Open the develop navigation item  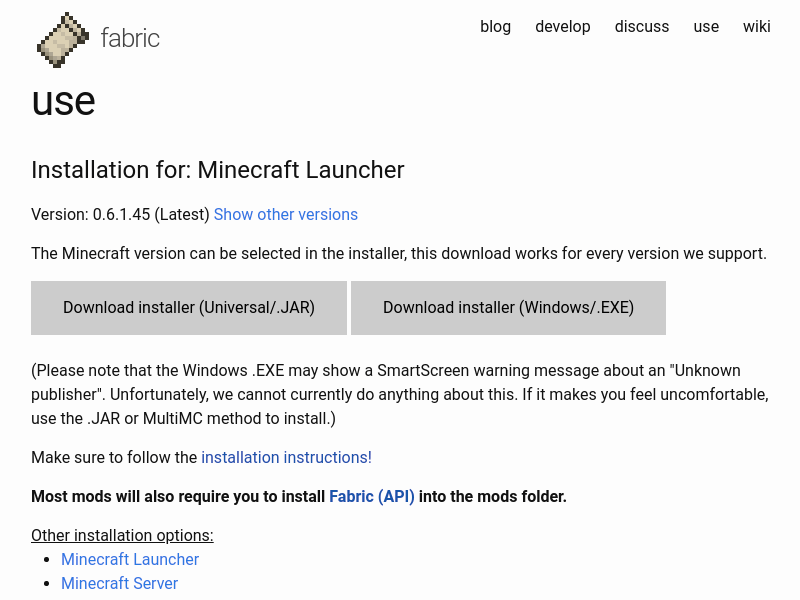[x=563, y=27]
